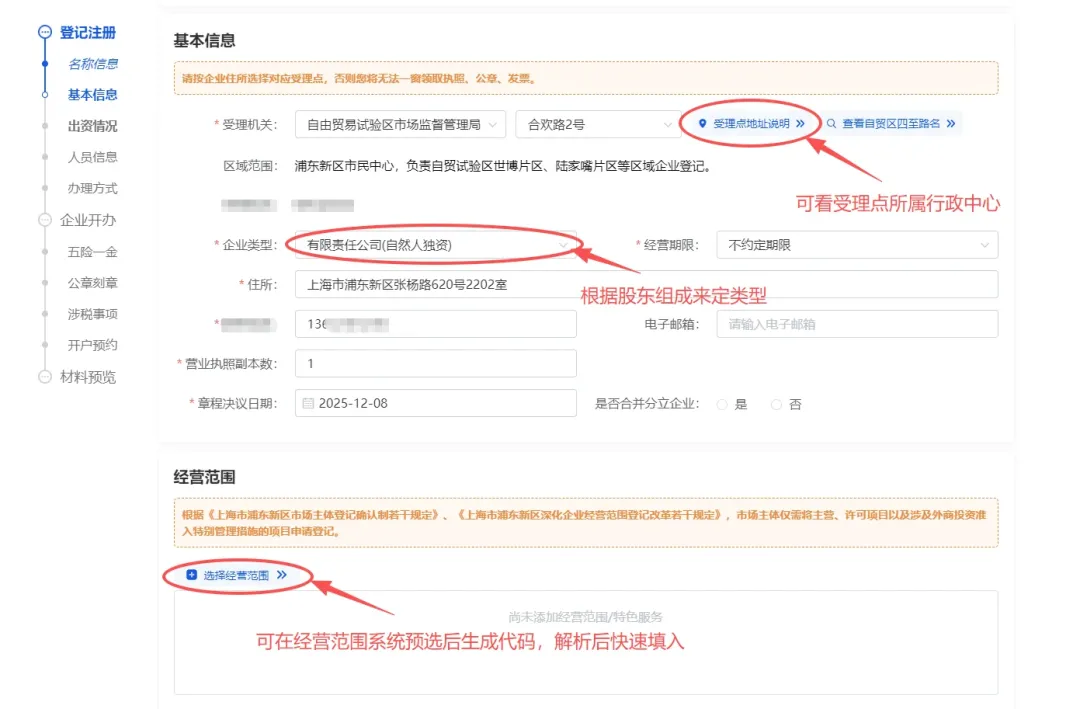Click the double-chevron after 受理点地址说明

[800, 123]
